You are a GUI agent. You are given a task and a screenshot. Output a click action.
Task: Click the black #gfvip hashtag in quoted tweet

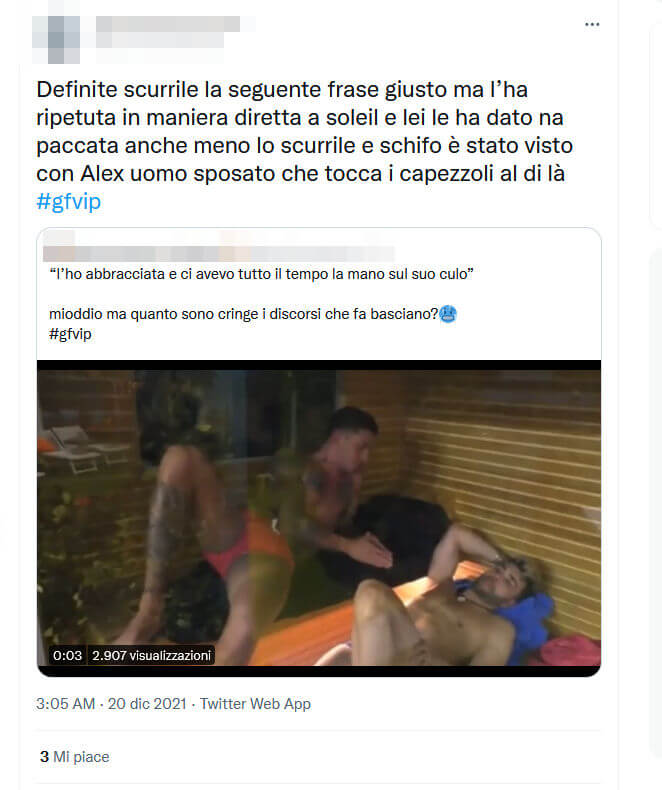(70, 334)
